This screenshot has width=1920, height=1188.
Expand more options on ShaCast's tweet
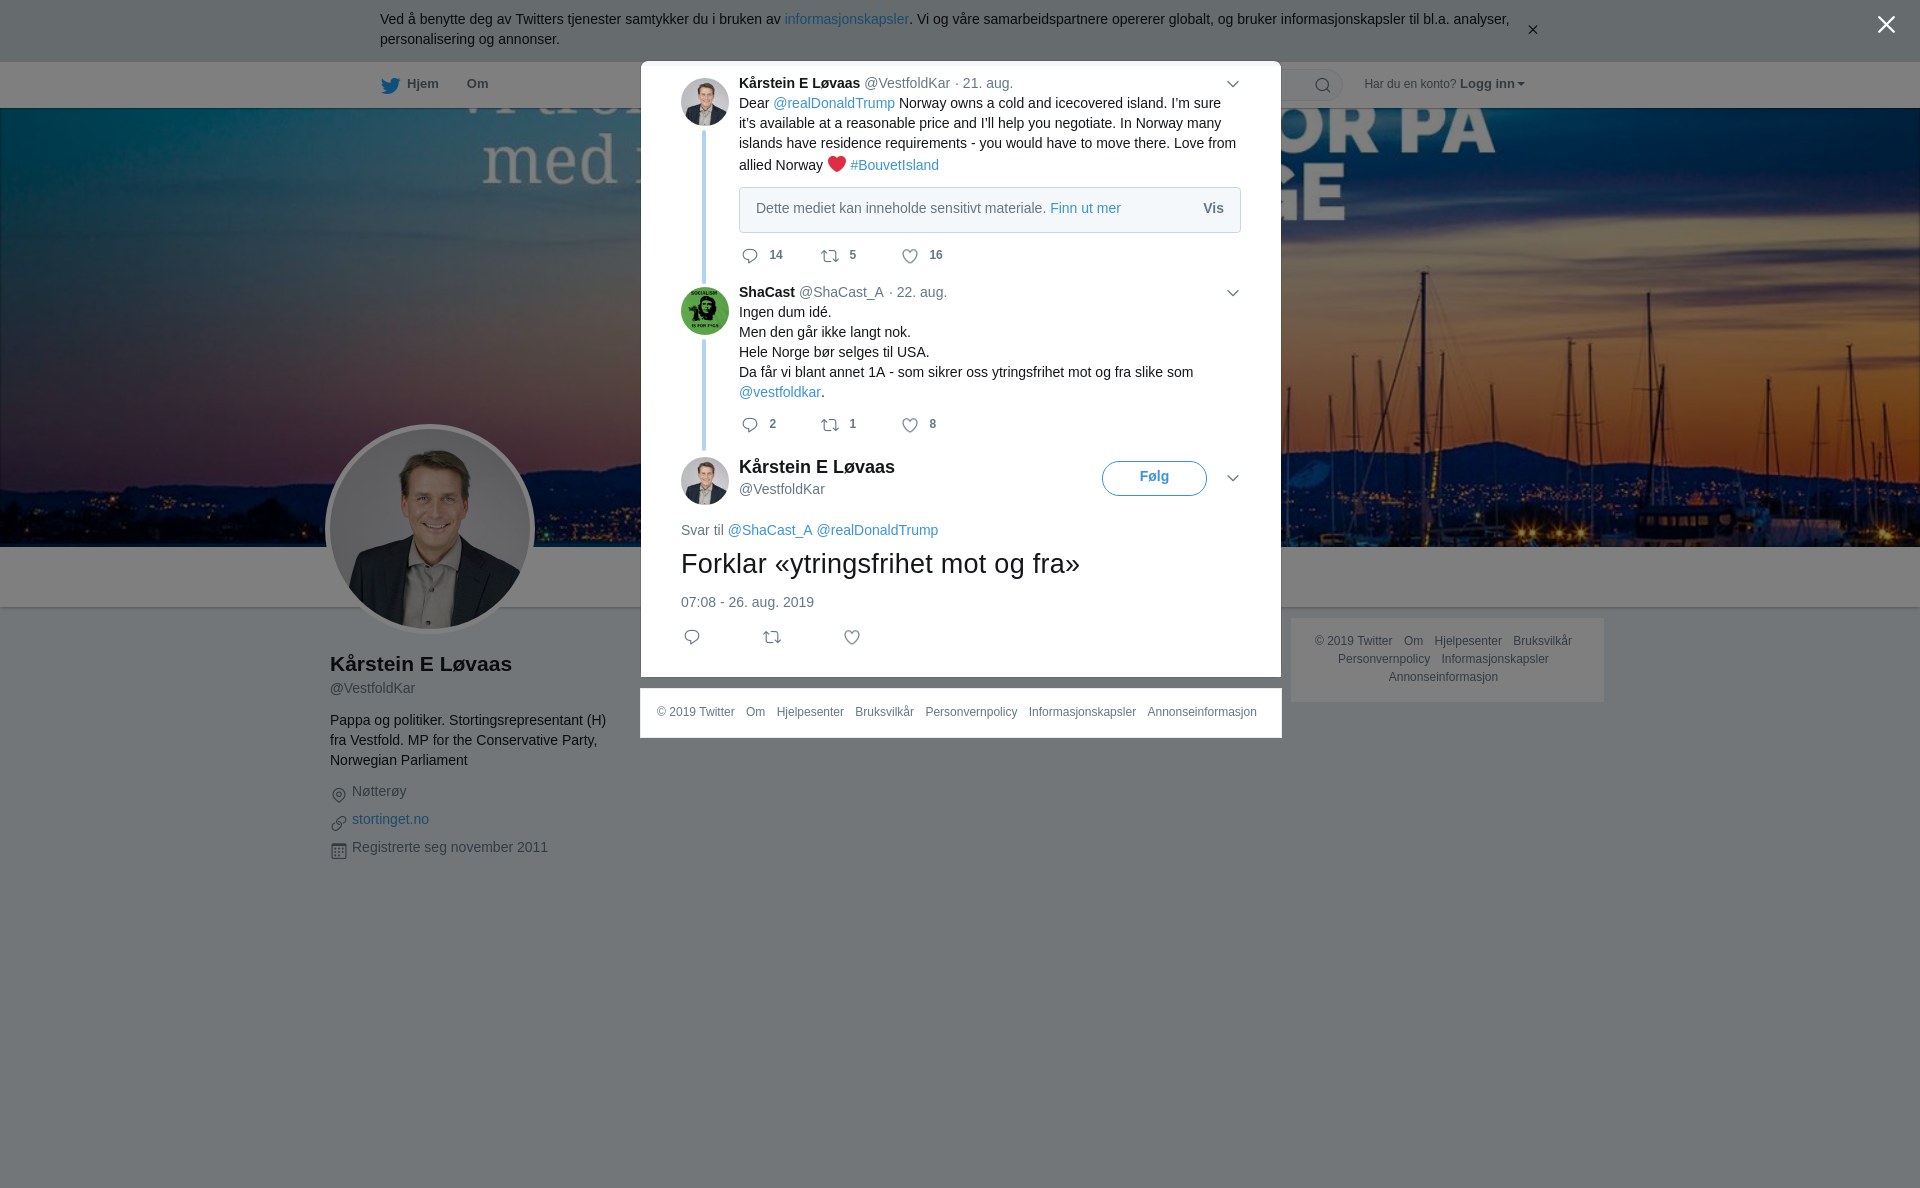click(1233, 293)
